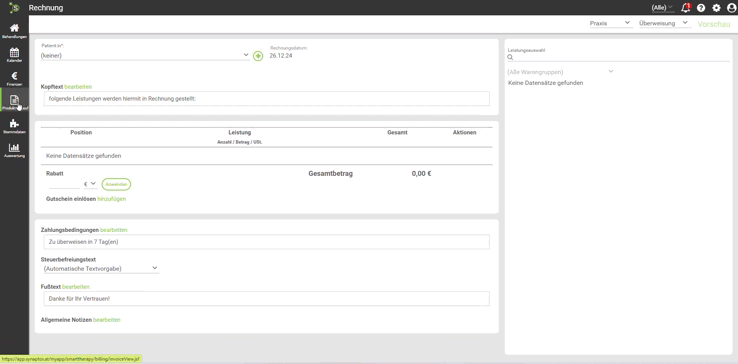
Task: Add new patient with green plus icon
Action: (x=258, y=56)
